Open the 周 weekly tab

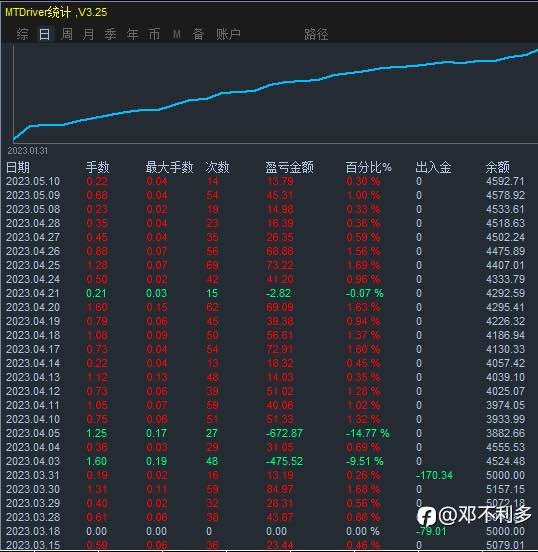(x=67, y=34)
